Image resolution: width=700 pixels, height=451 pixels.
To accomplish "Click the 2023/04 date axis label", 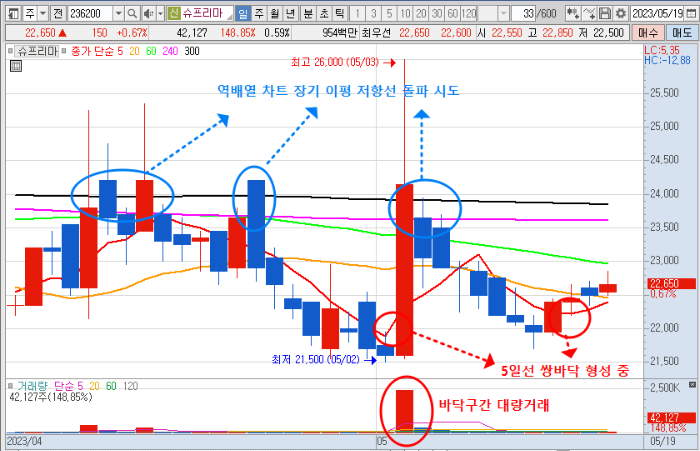I will pos(25,441).
